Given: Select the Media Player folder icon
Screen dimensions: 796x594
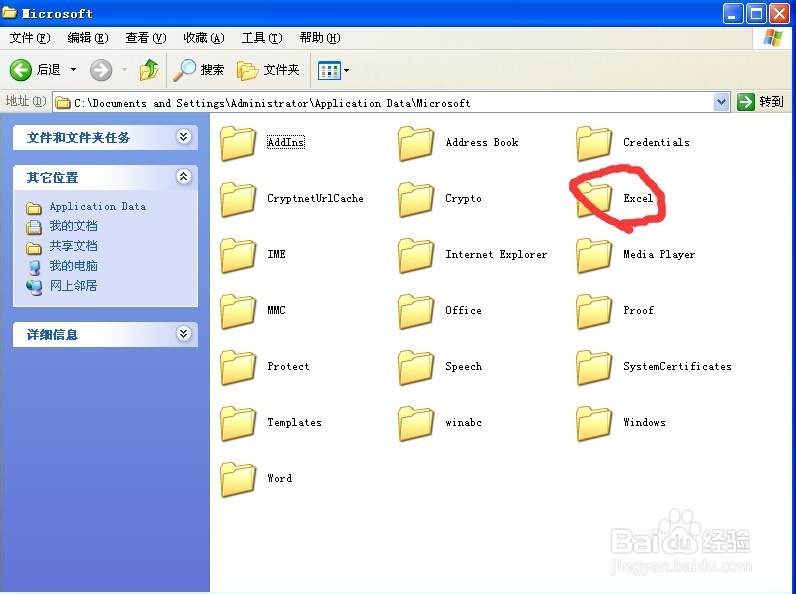Looking at the screenshot, I should [x=594, y=255].
